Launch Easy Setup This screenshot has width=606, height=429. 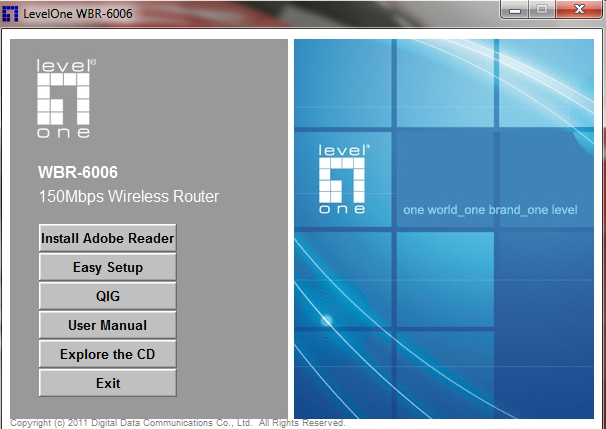click(107, 267)
